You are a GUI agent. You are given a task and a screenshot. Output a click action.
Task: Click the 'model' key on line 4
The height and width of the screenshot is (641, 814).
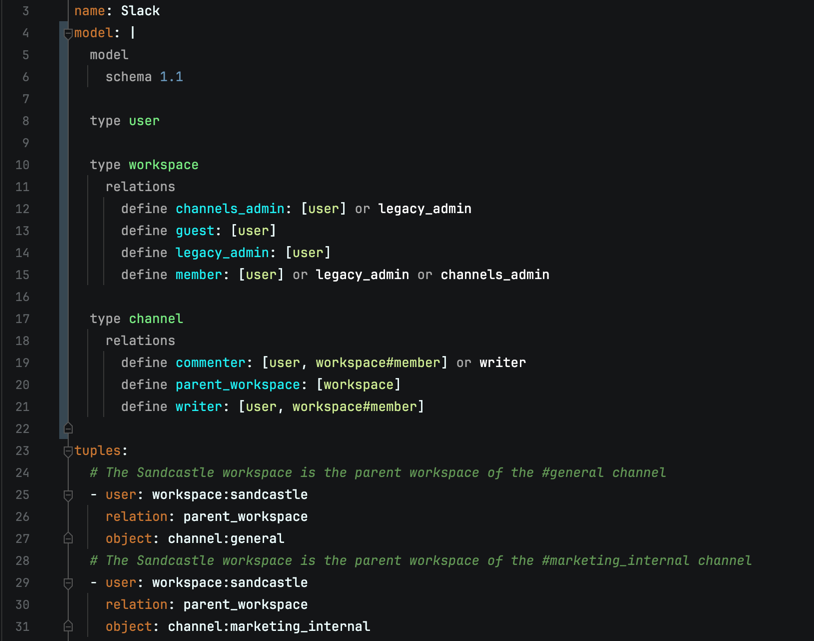(93, 33)
